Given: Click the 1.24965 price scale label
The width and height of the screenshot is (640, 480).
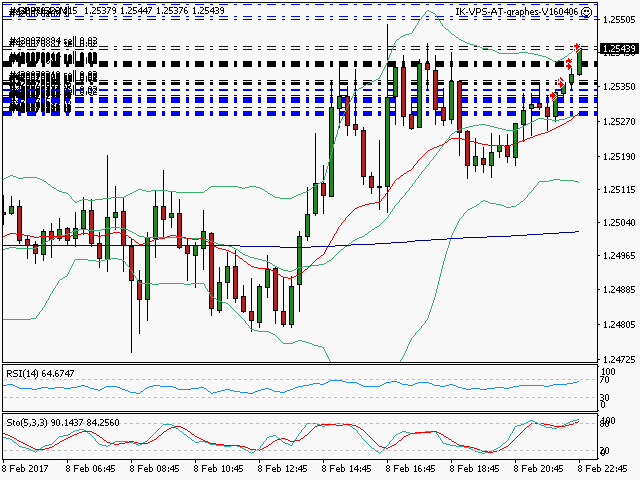Looking at the screenshot, I should point(619,256).
